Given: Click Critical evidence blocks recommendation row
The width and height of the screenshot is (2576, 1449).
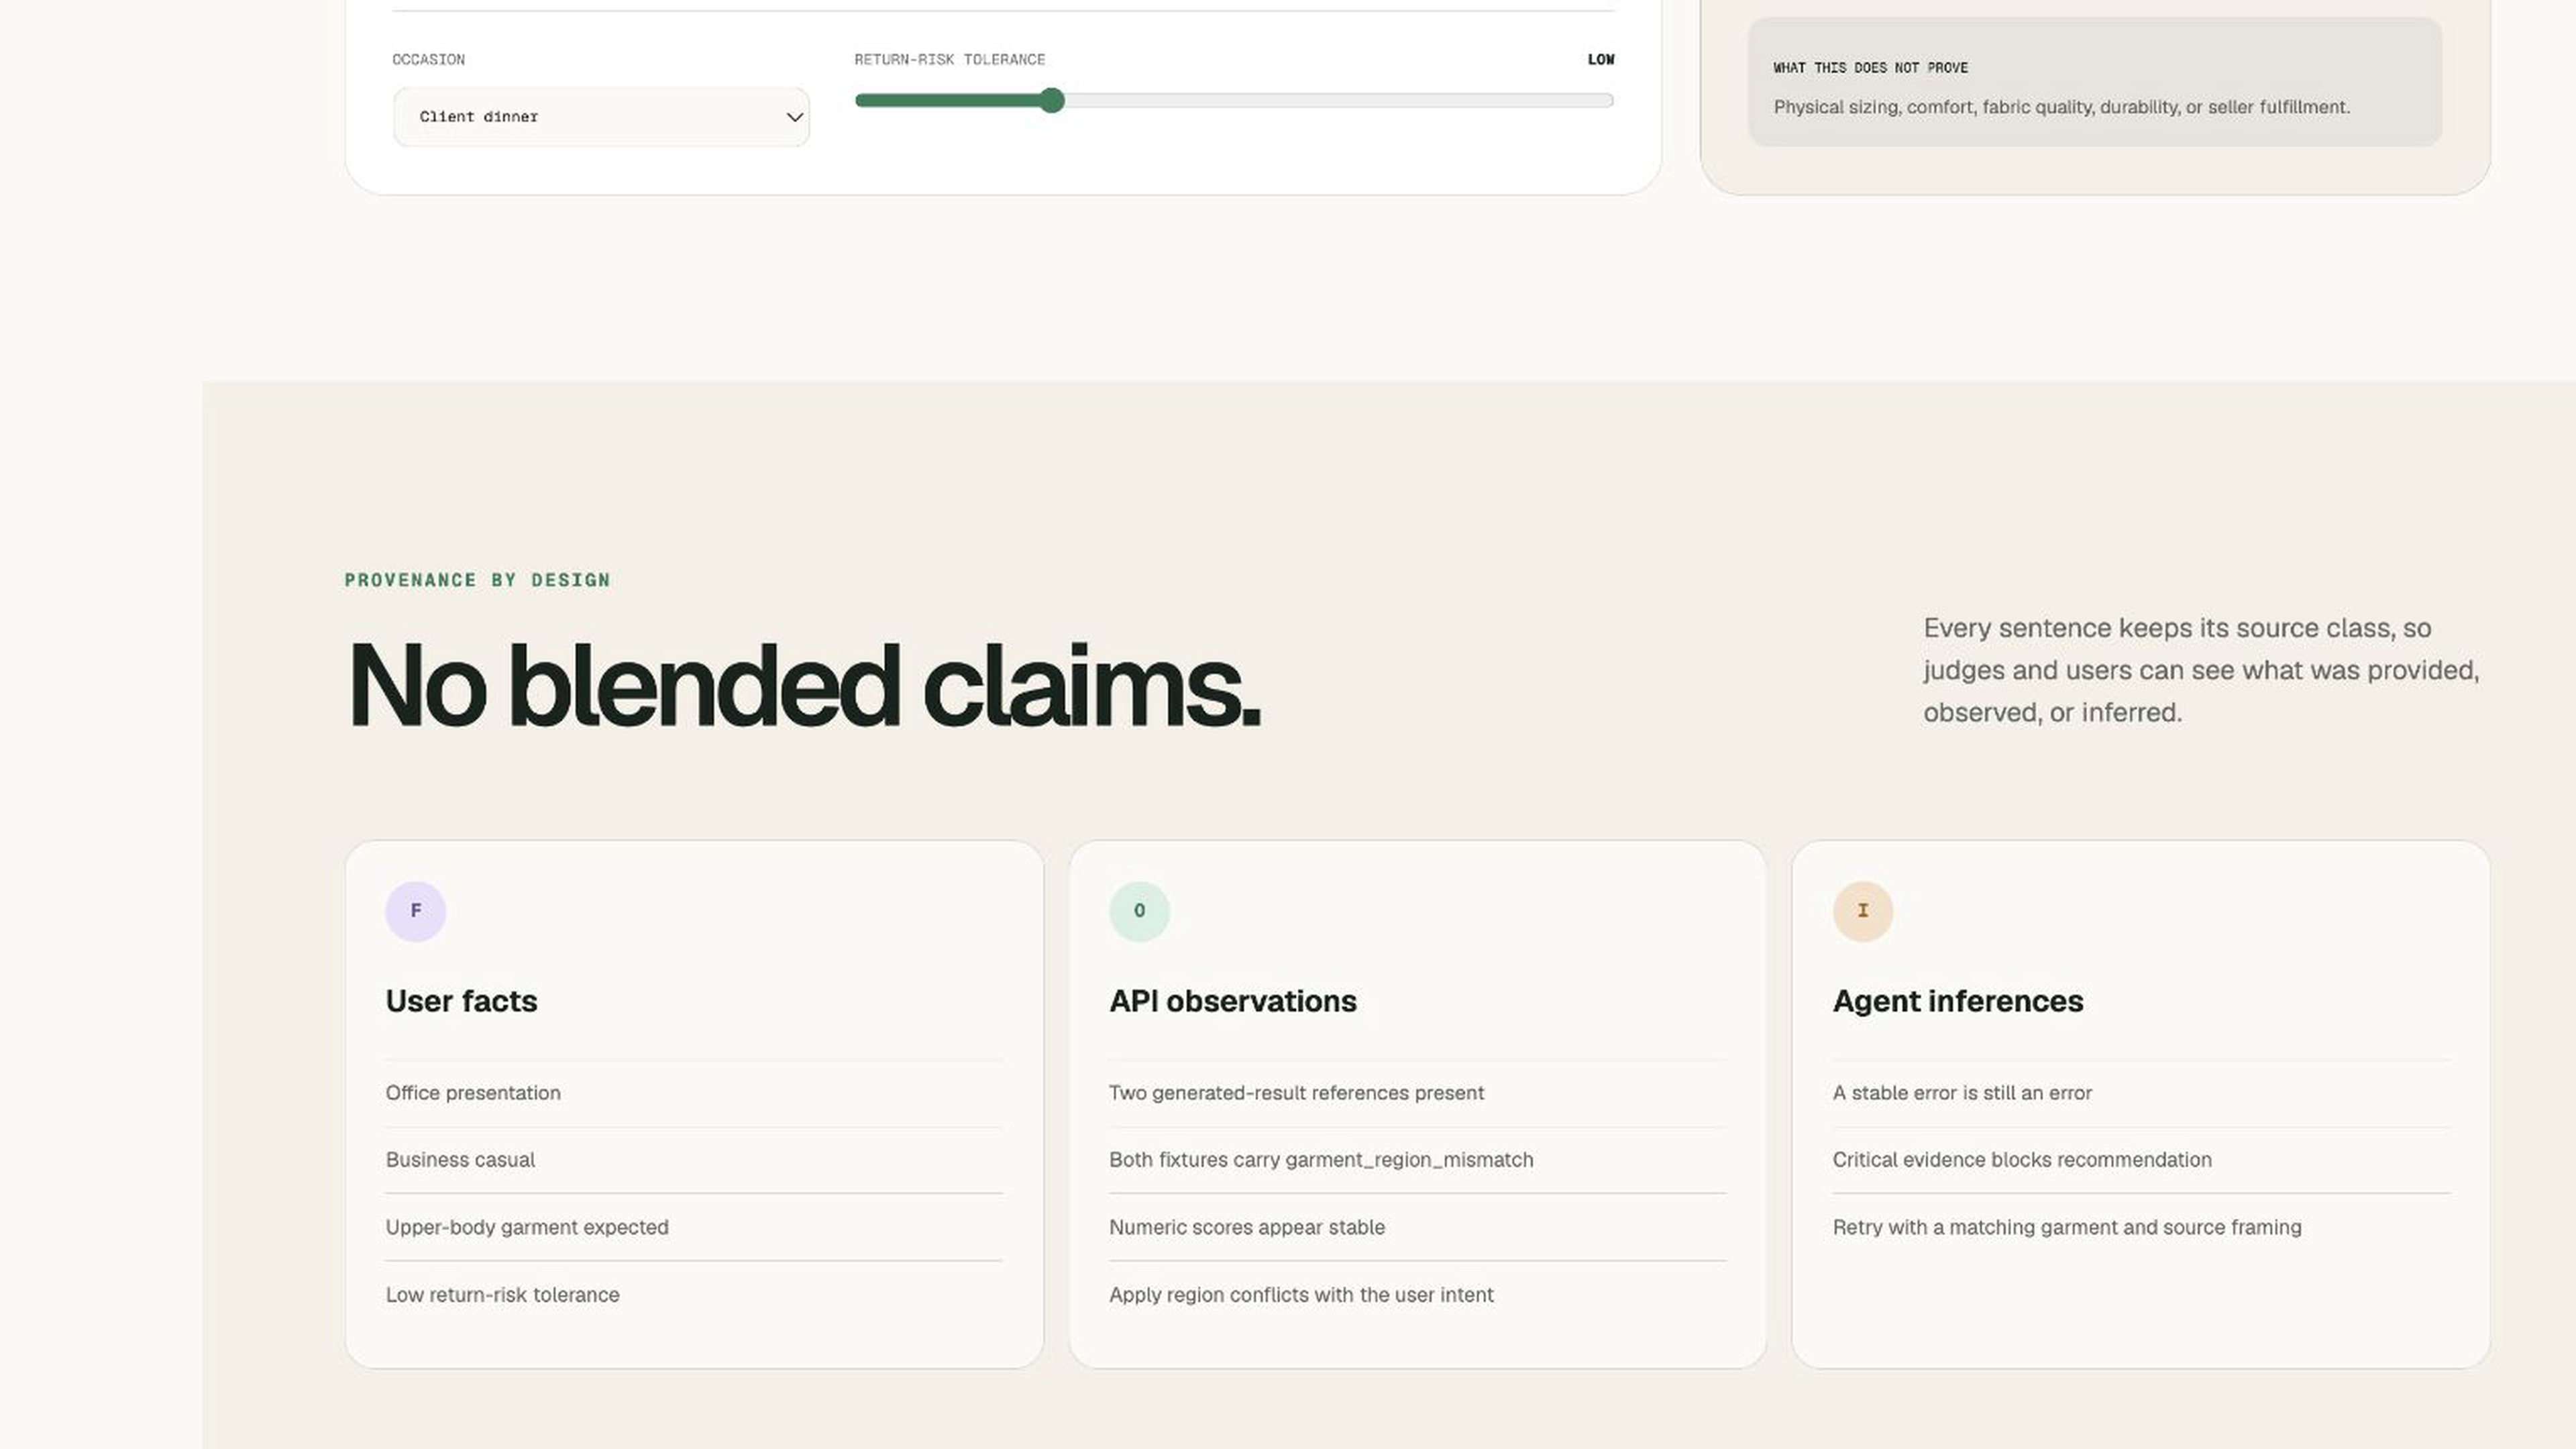Looking at the screenshot, I should click(x=2141, y=1160).
